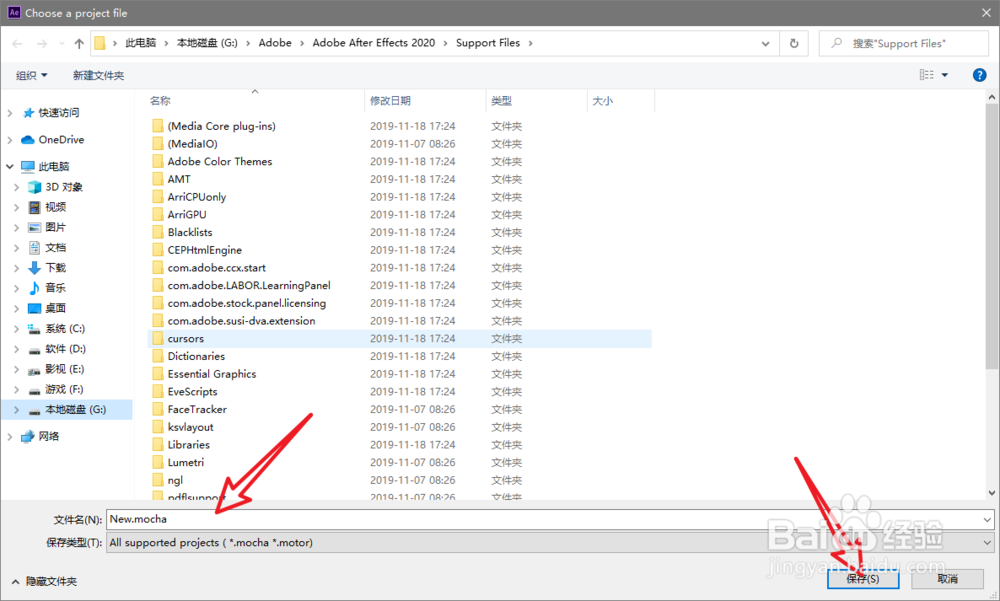This screenshot has height=601, width=1000.
Task: Select the ArriGPU folder icon
Action: point(158,215)
